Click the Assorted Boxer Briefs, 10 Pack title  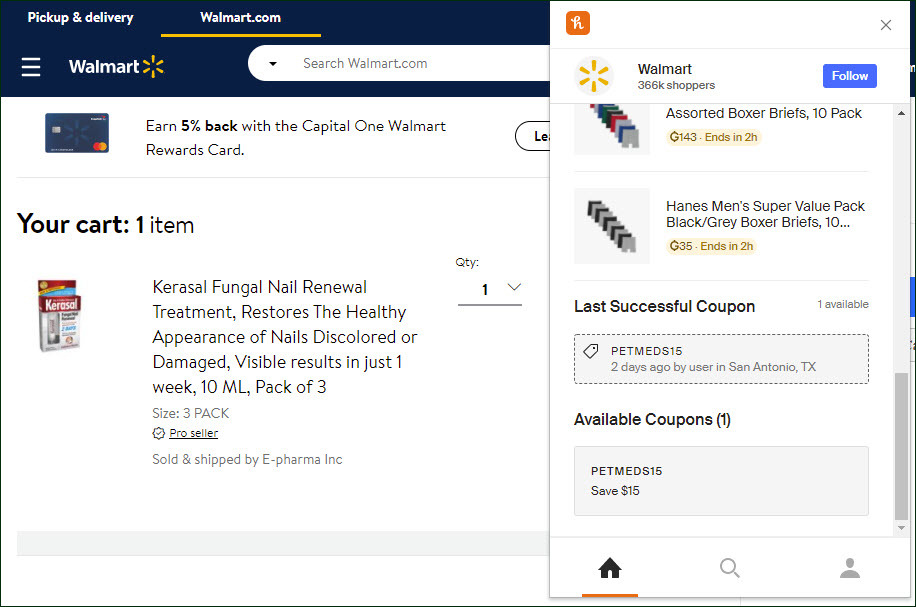pos(764,113)
